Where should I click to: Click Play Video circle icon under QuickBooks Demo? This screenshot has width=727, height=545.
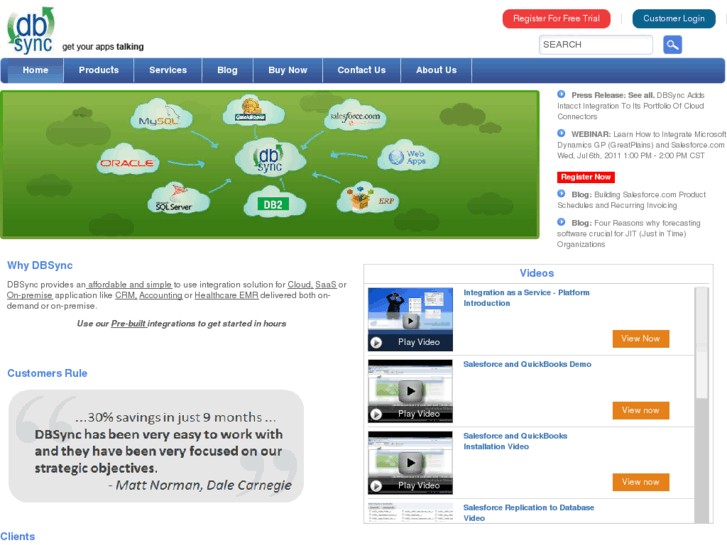pyautogui.click(x=376, y=414)
